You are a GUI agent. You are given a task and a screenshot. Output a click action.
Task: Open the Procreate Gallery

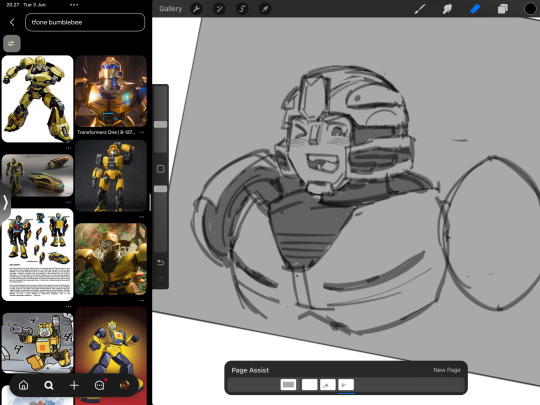tap(170, 9)
